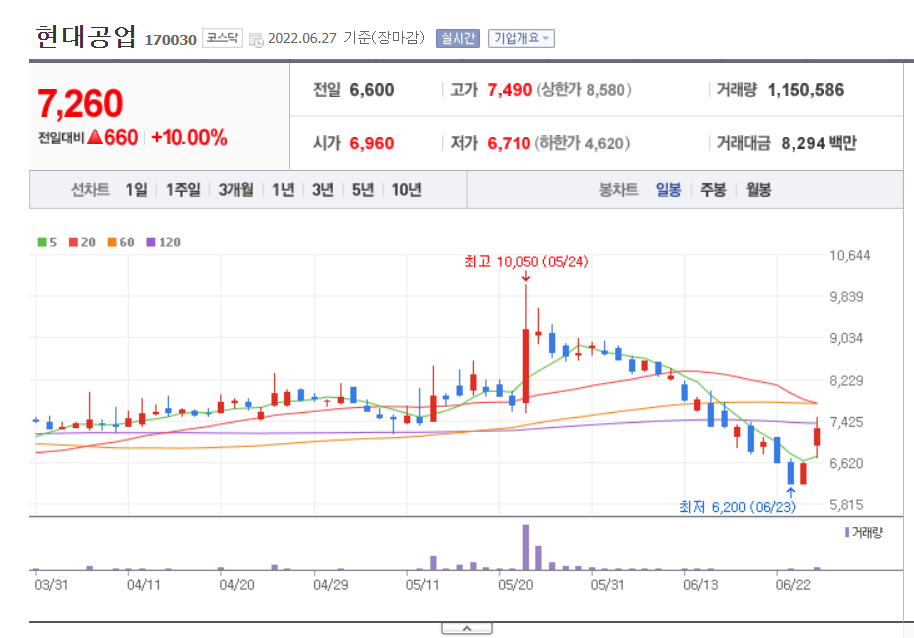Click the 전일 6,600 value
This screenshot has height=638, width=914.
click(x=372, y=90)
